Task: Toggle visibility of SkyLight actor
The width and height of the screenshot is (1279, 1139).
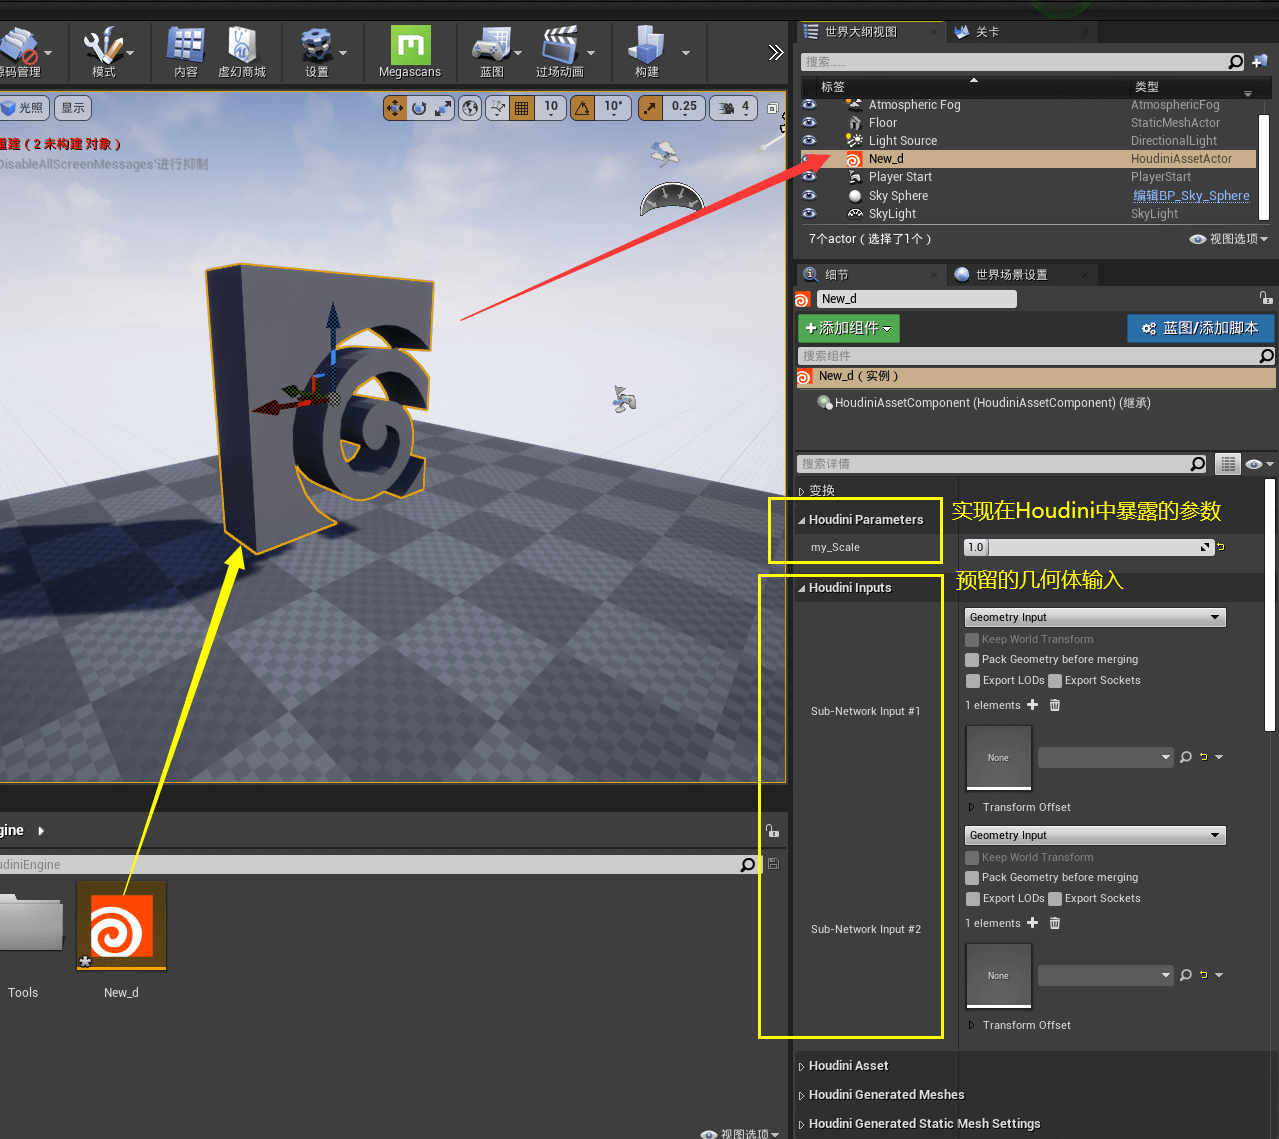Action: click(809, 213)
